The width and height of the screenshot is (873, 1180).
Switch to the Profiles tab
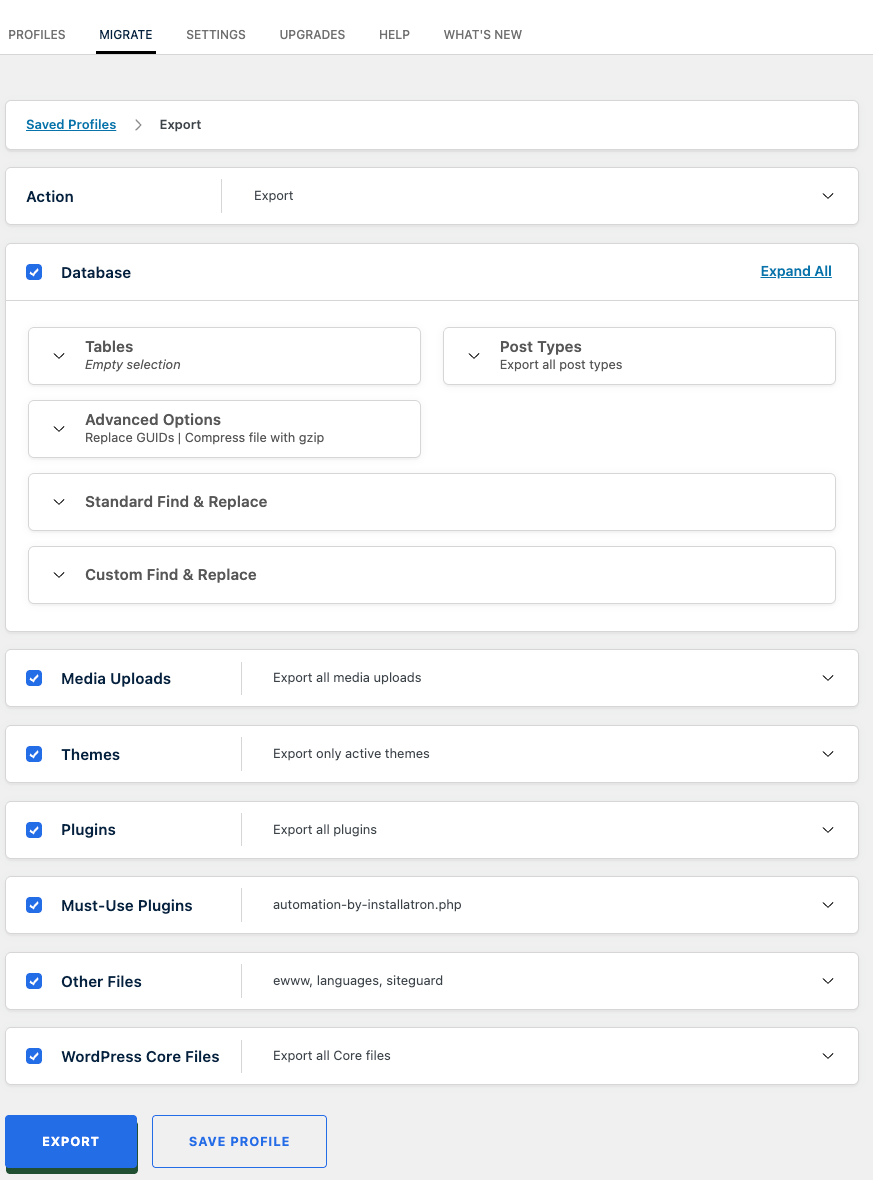pos(37,35)
